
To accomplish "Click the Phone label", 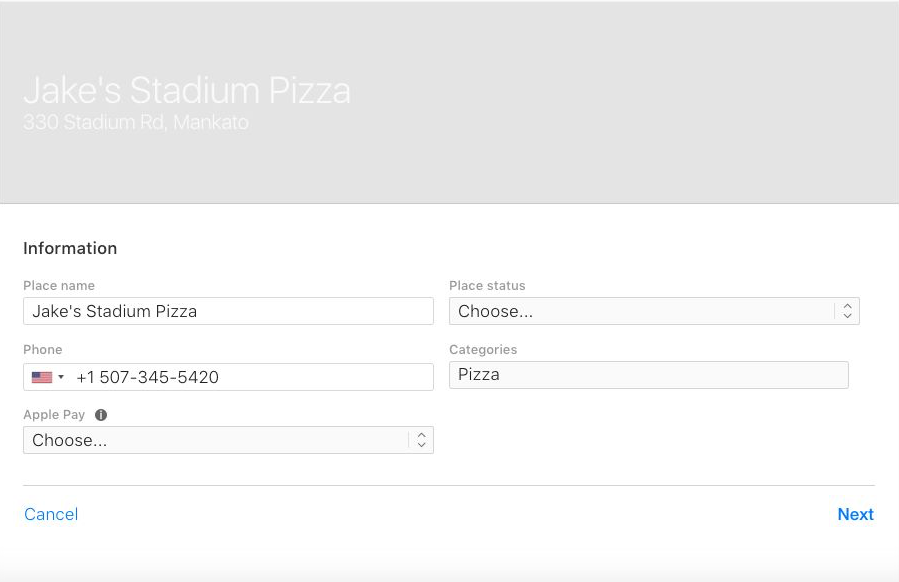I will click(x=42, y=350).
